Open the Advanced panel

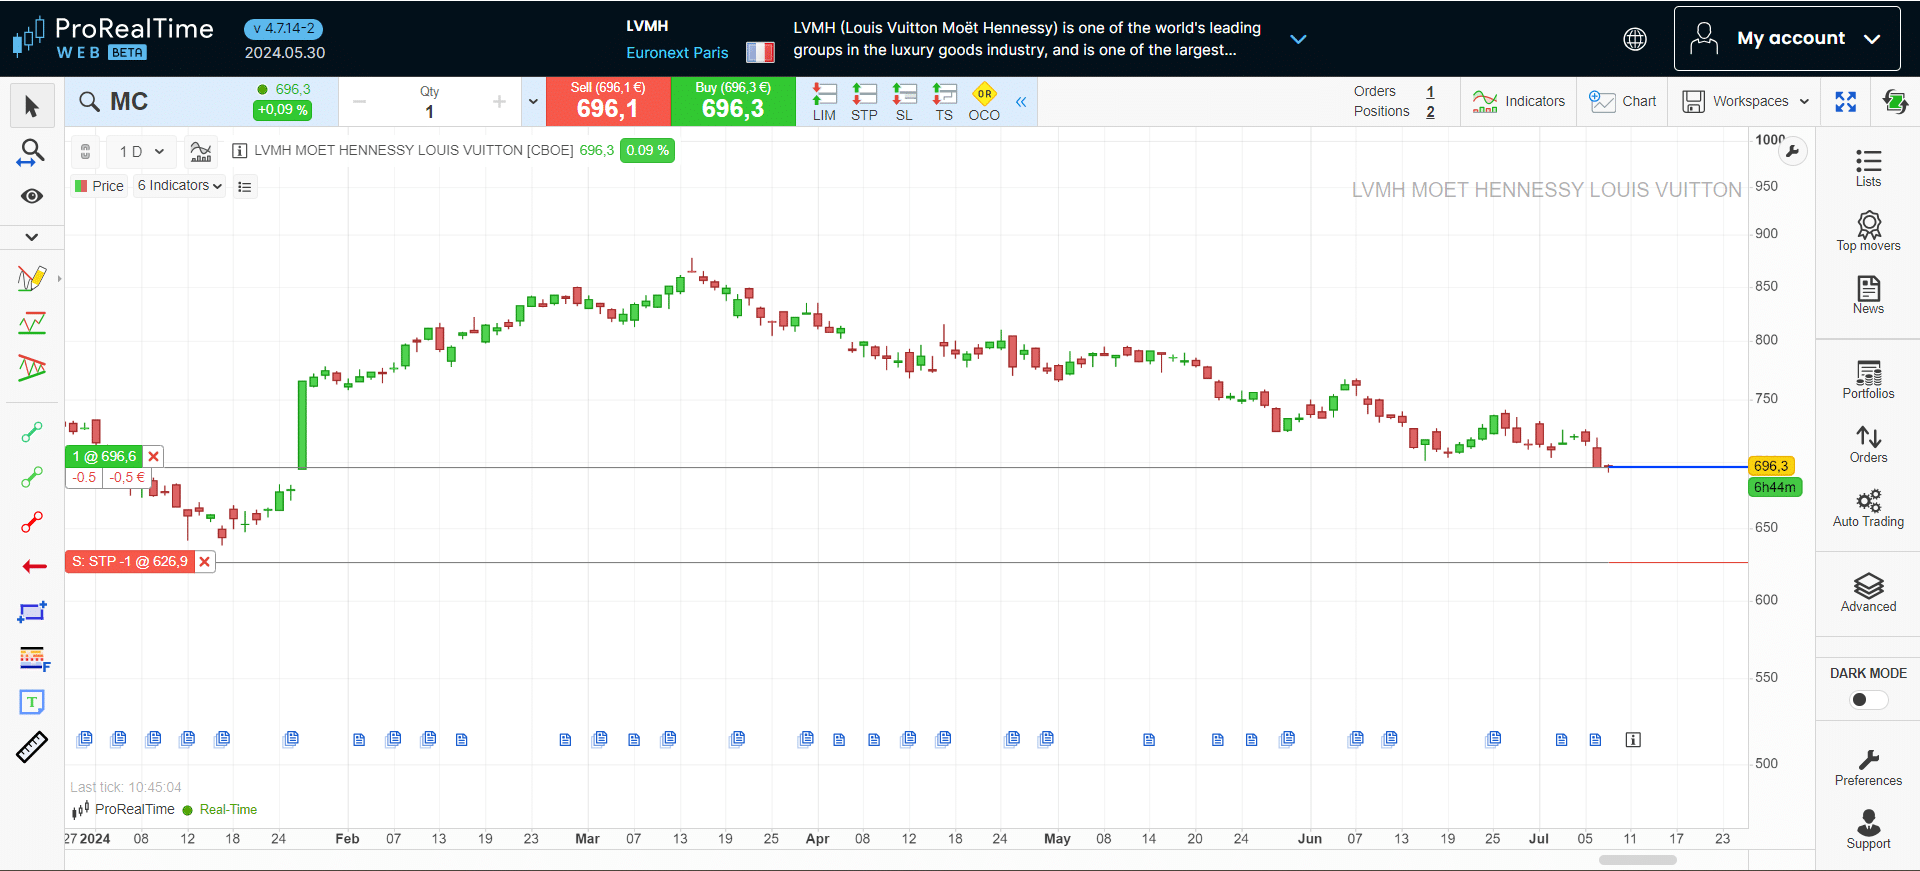pyautogui.click(x=1868, y=593)
